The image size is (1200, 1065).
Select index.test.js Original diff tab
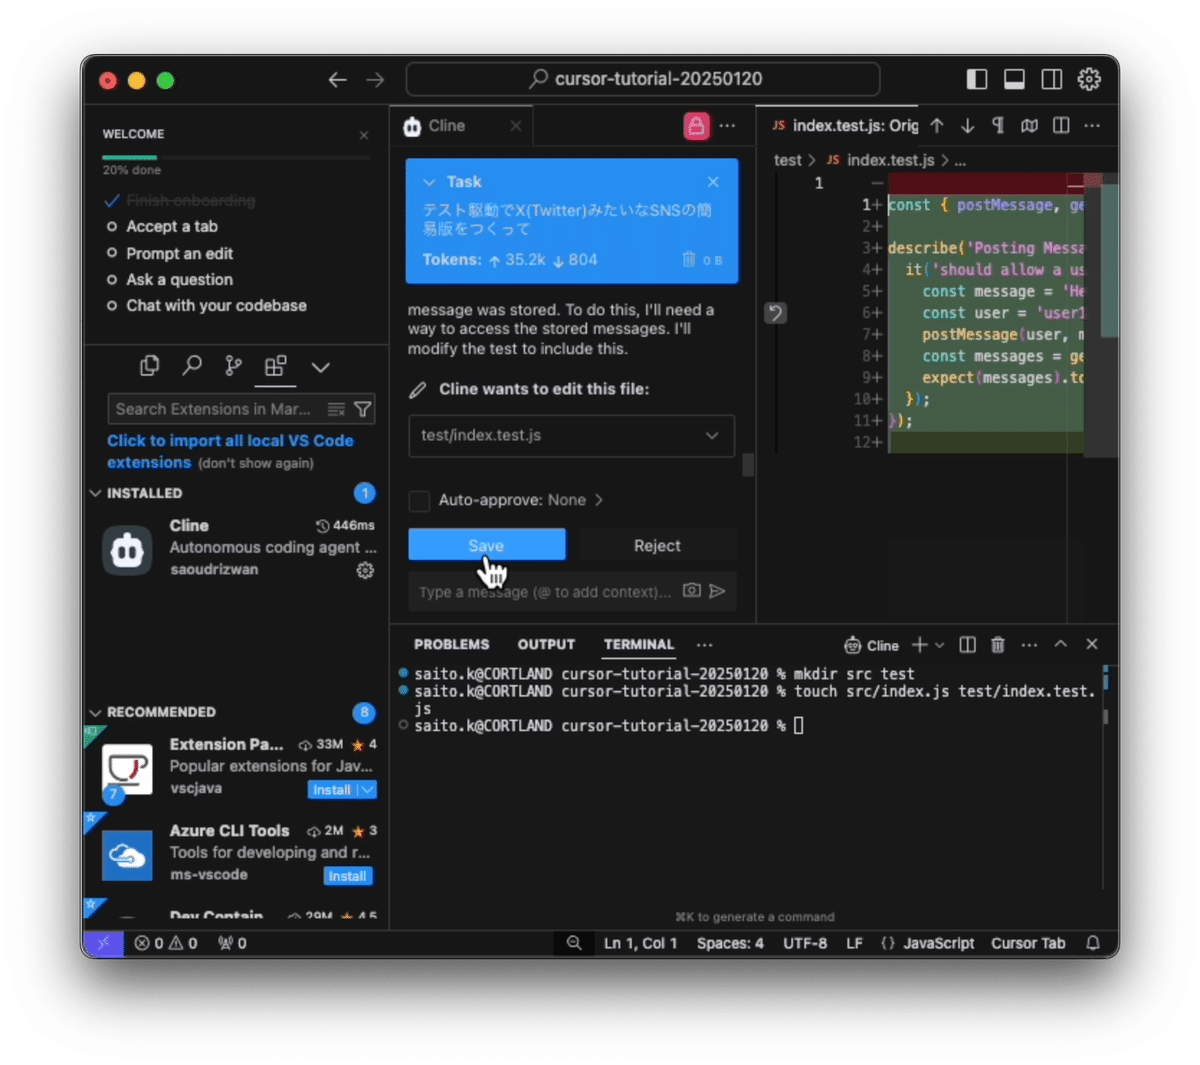pos(844,126)
